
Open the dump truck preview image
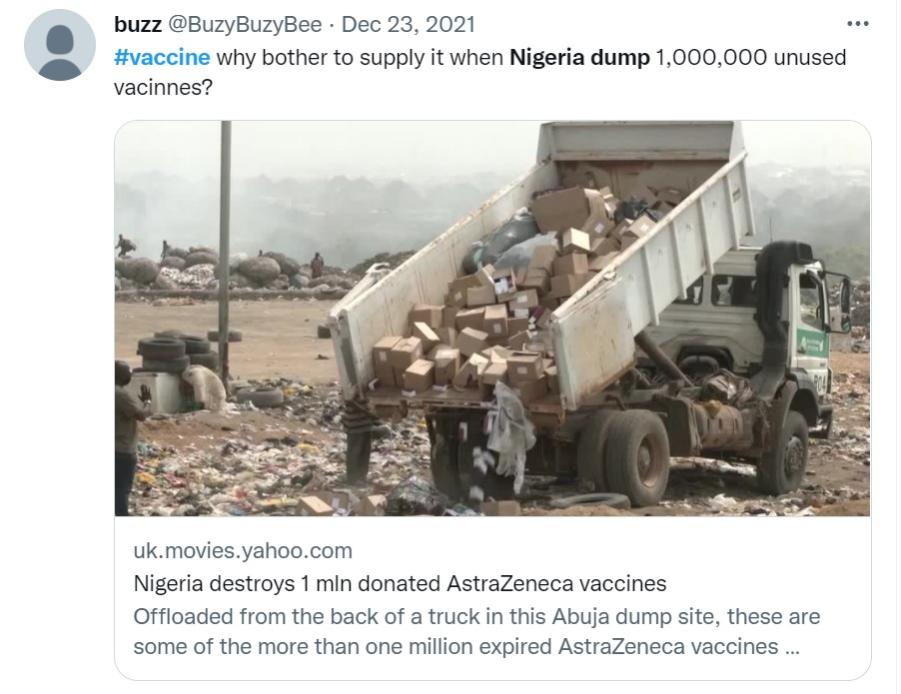point(492,318)
